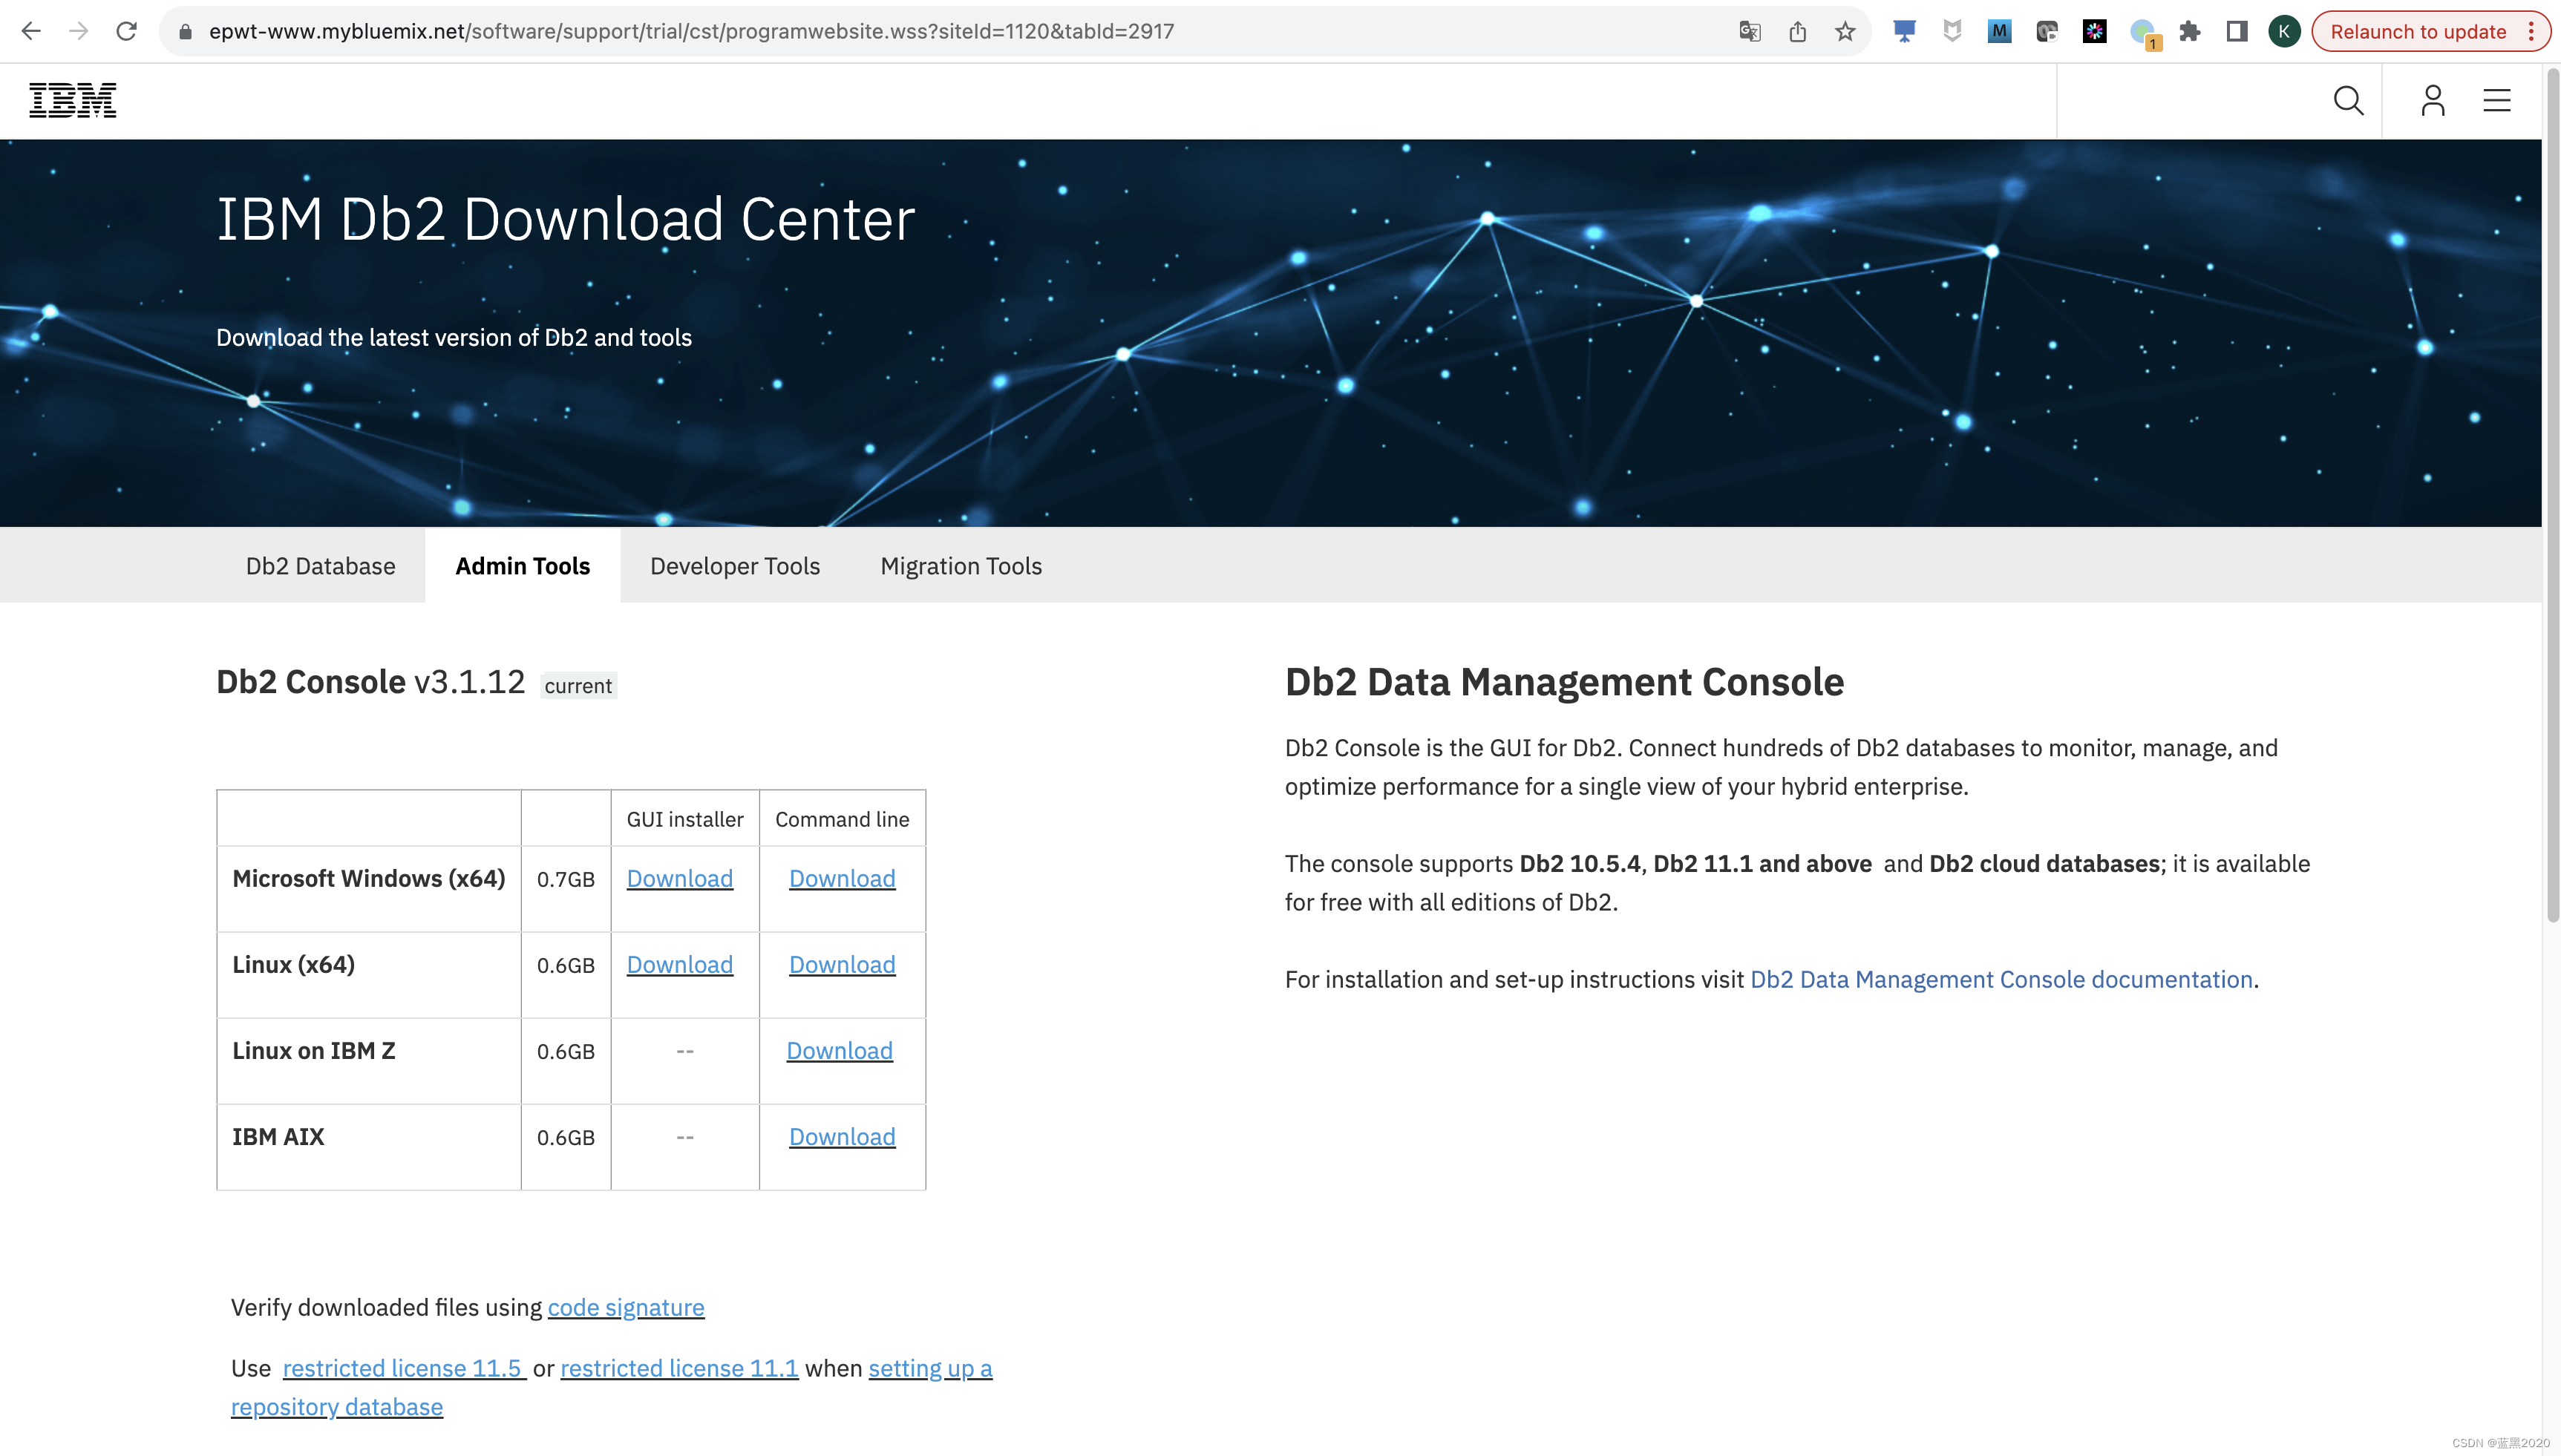The image size is (2561, 1456).
Task: Click the Linux on IBM Z row label
Action: [314, 1050]
